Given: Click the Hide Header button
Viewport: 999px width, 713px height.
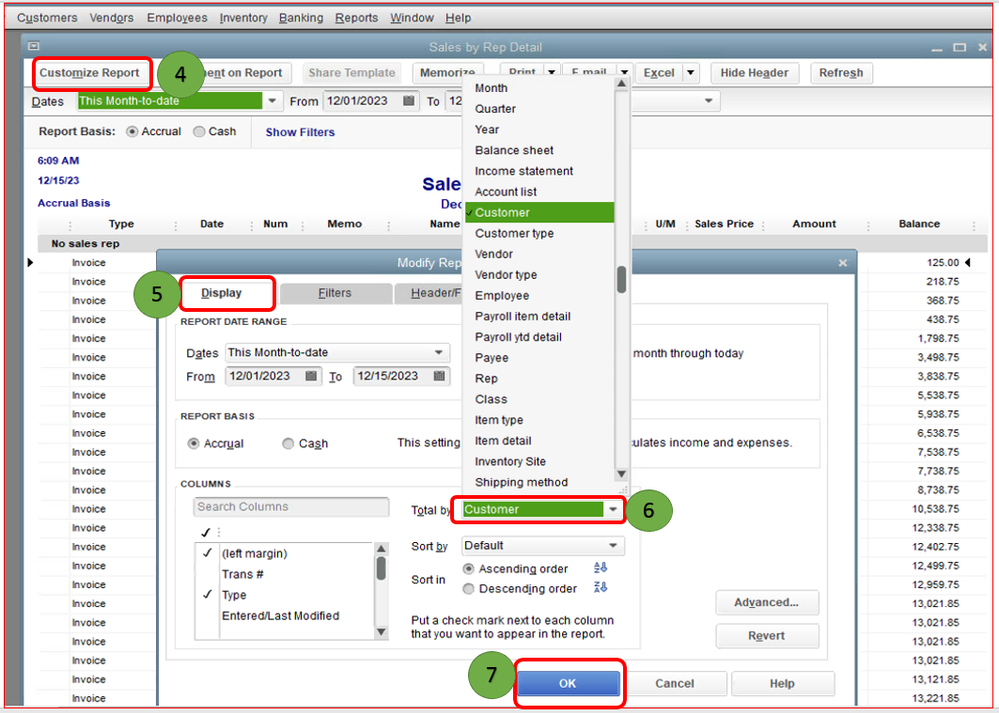Looking at the screenshot, I should click(x=754, y=73).
